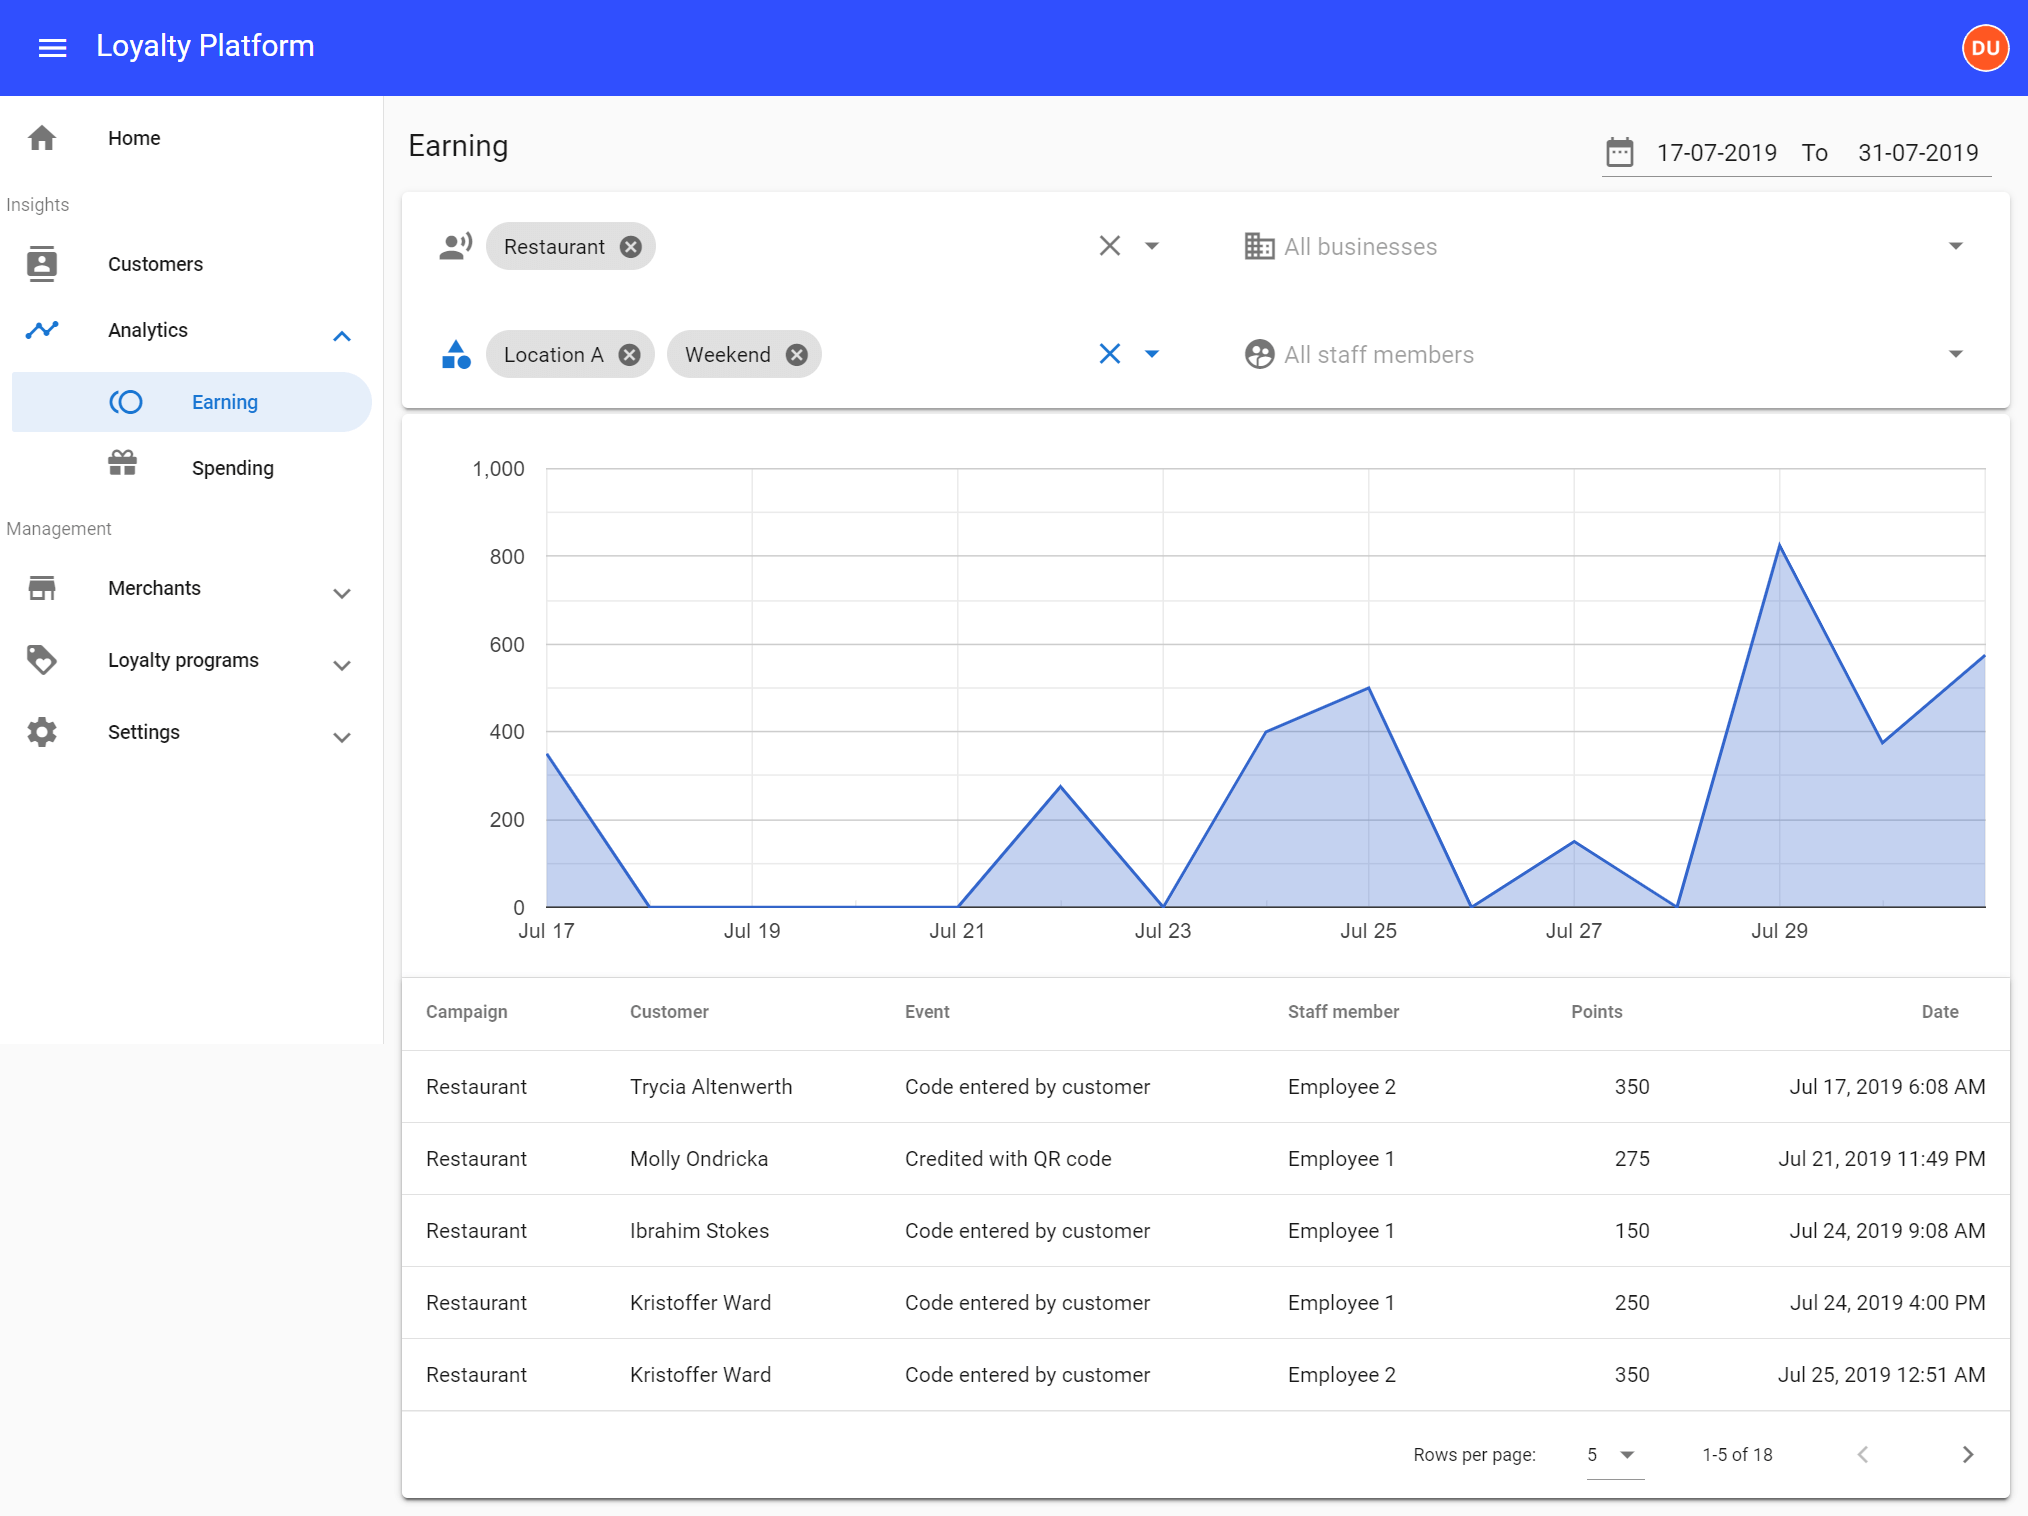Click the calendar date range icon

click(x=1619, y=153)
